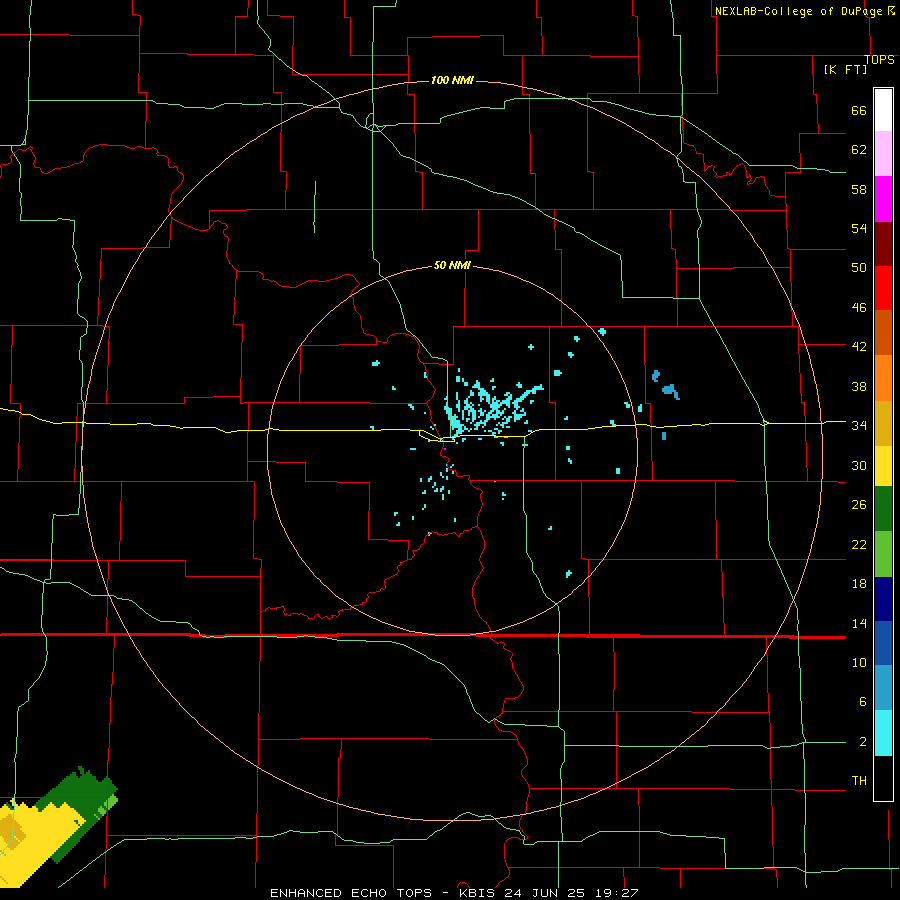Click the black TH threshold legend swatch

tap(883, 778)
